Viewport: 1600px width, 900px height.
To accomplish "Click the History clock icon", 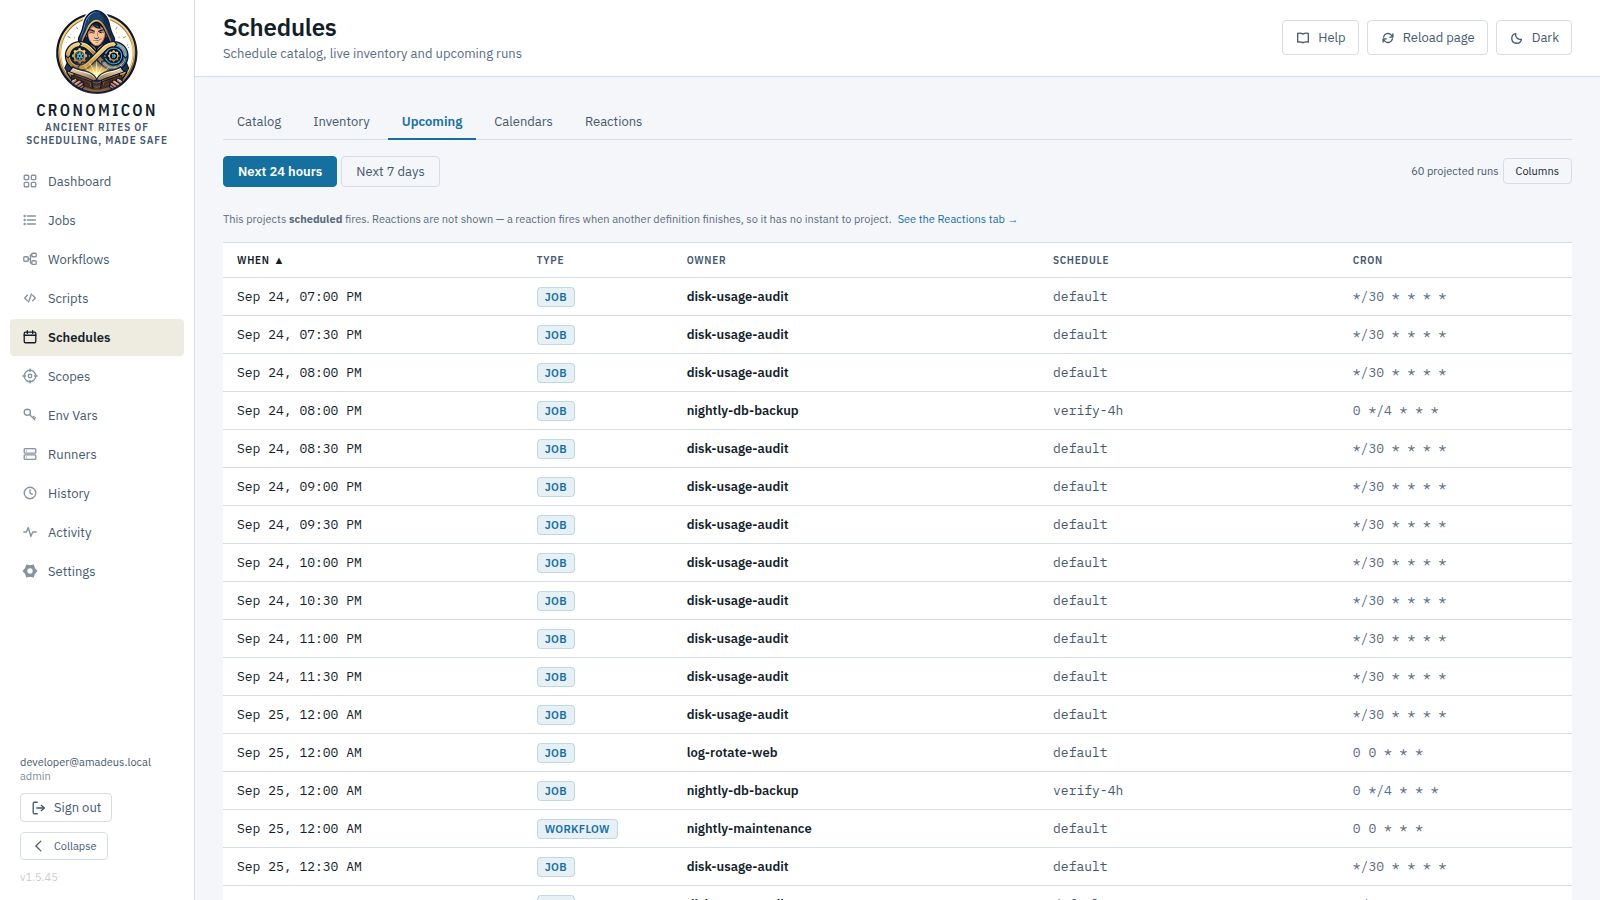I will pyautogui.click(x=30, y=493).
